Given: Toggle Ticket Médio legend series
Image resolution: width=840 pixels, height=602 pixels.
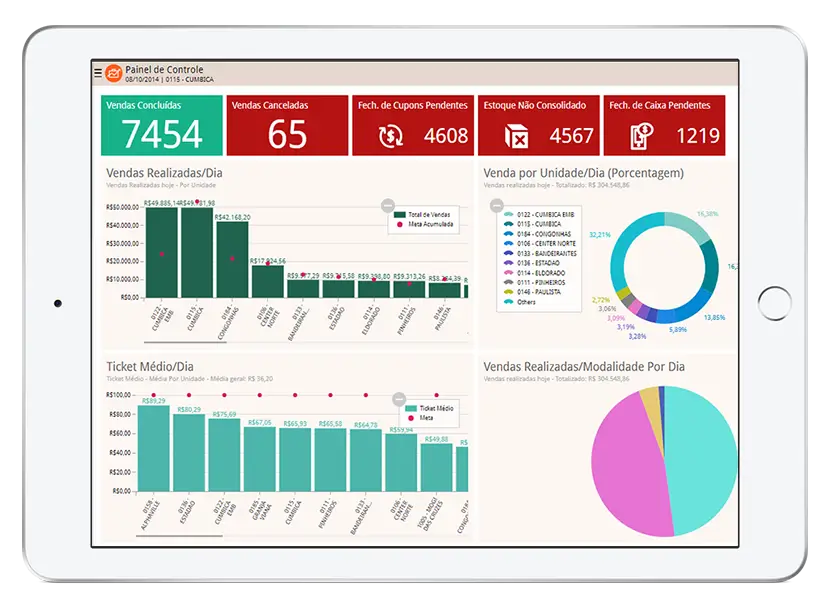Looking at the screenshot, I should coord(430,408).
